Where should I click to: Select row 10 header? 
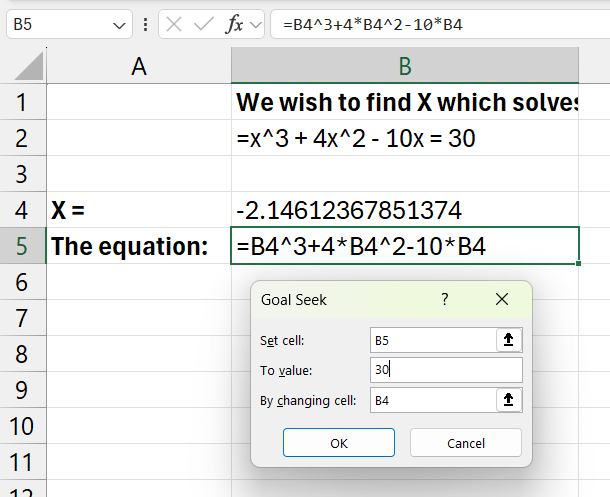click(x=23, y=426)
